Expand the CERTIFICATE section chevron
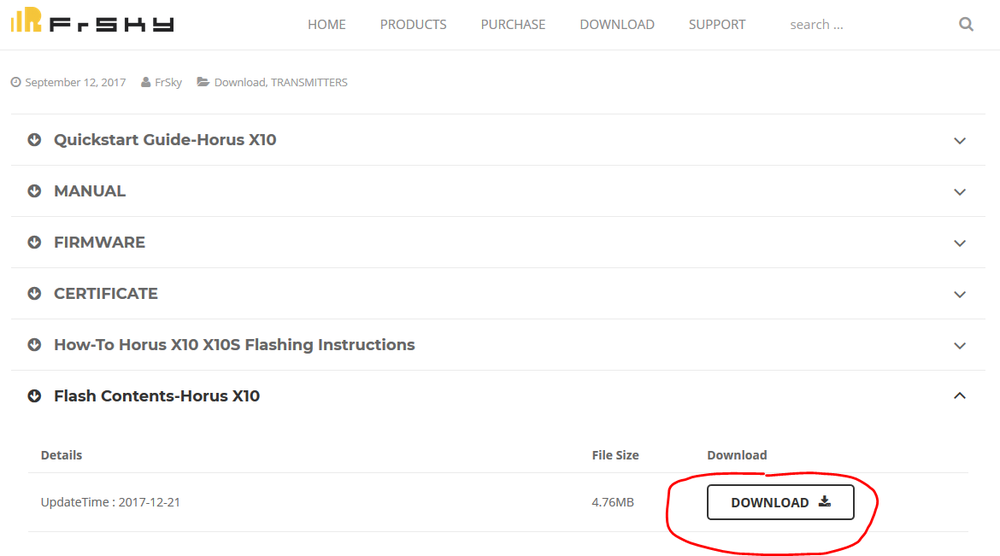Viewport: 1000px width, 556px height. [960, 294]
